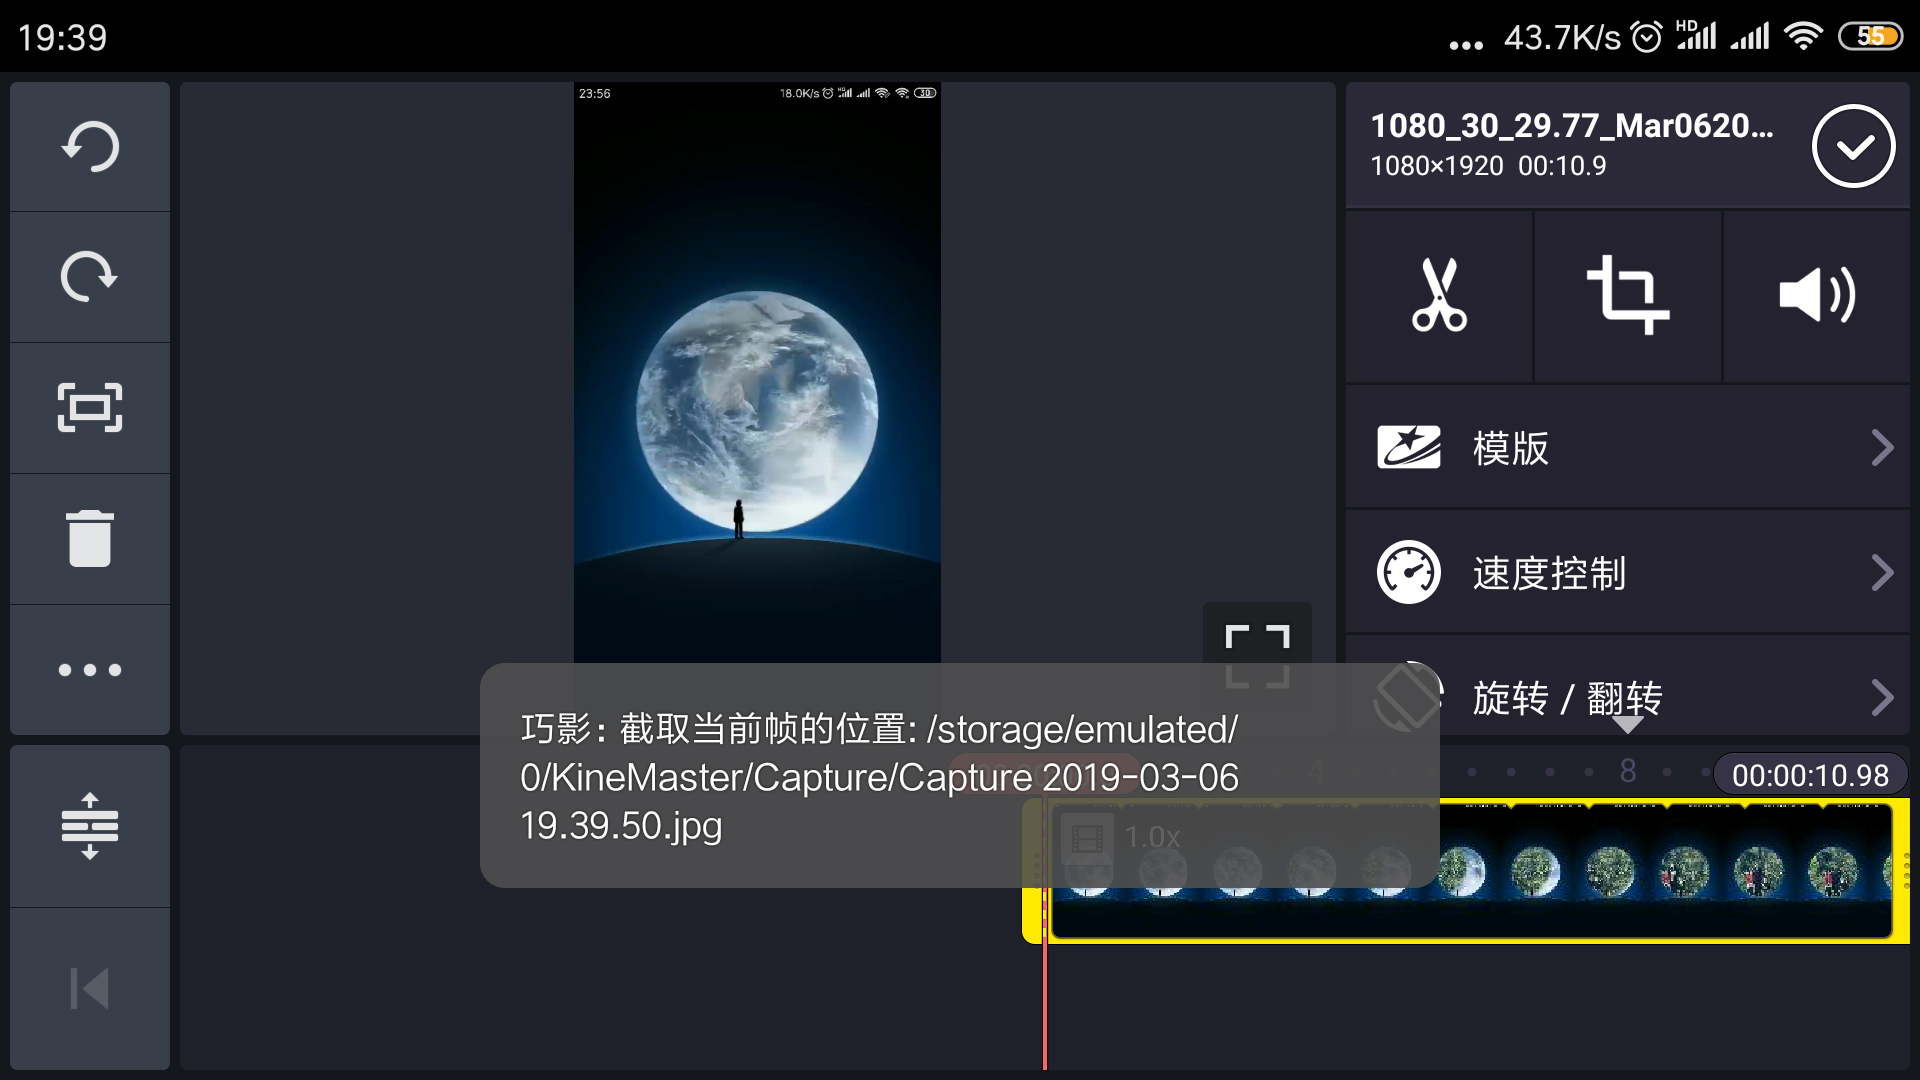Capture current frame with the capture icon
Screen dimensions: 1920x1080
coord(90,408)
